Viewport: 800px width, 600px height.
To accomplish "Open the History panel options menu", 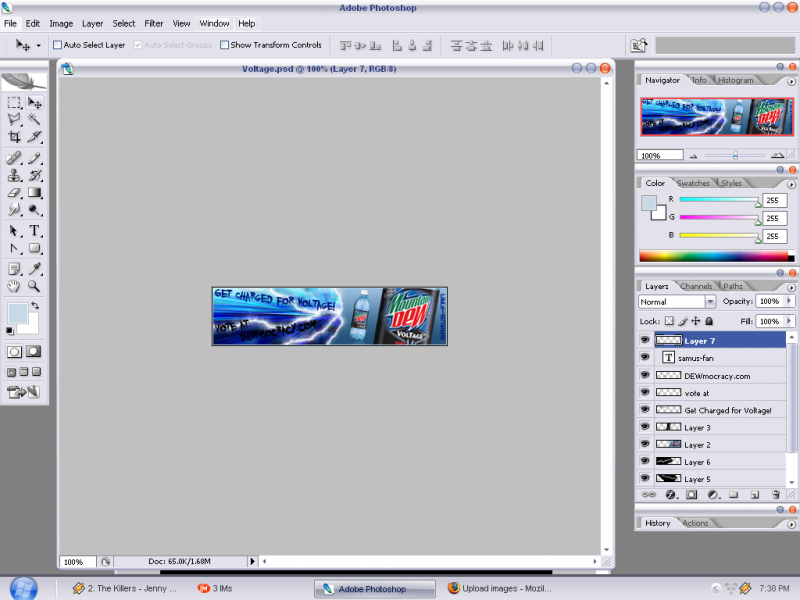I will [x=791, y=524].
